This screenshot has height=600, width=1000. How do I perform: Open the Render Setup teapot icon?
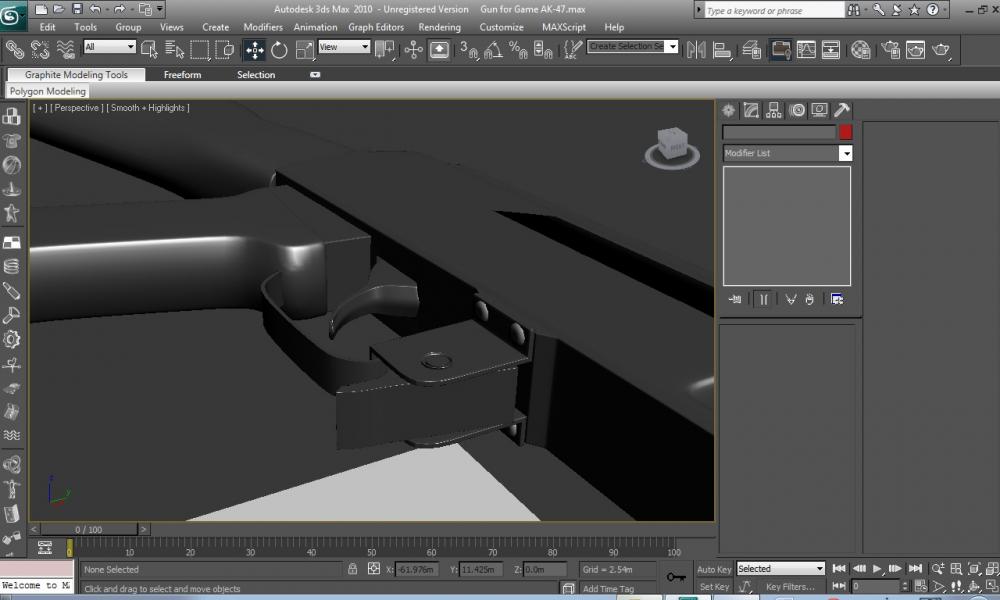tap(889, 49)
